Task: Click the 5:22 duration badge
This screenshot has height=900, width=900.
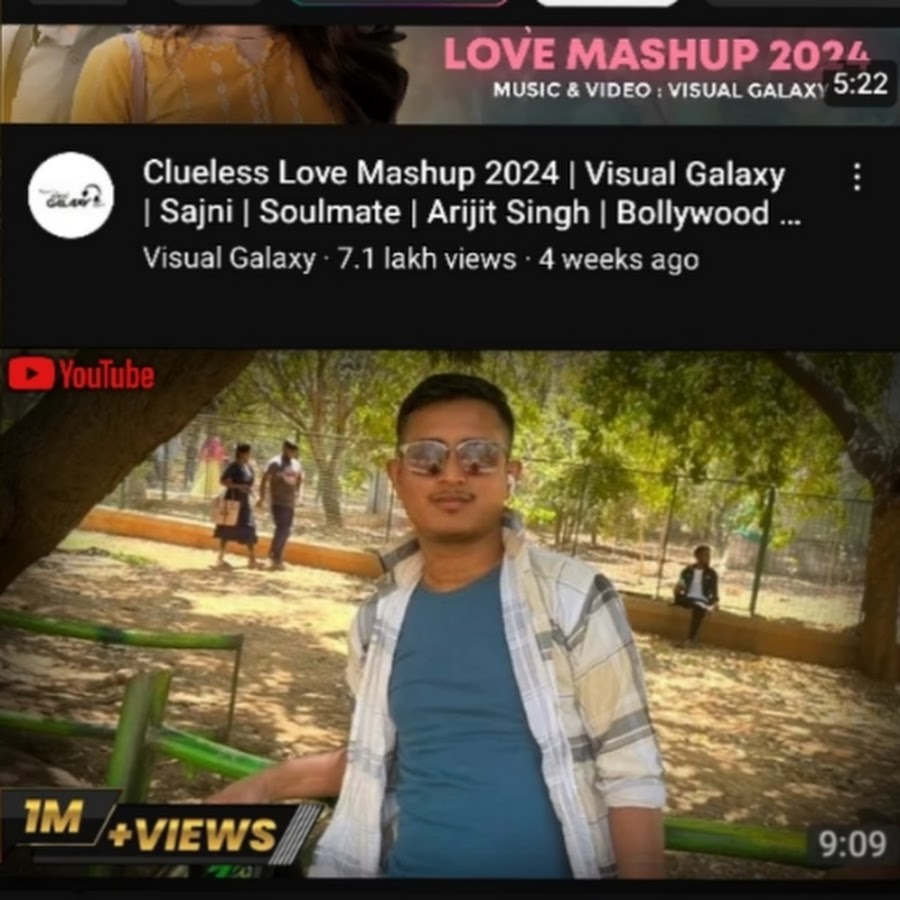Action: click(860, 85)
